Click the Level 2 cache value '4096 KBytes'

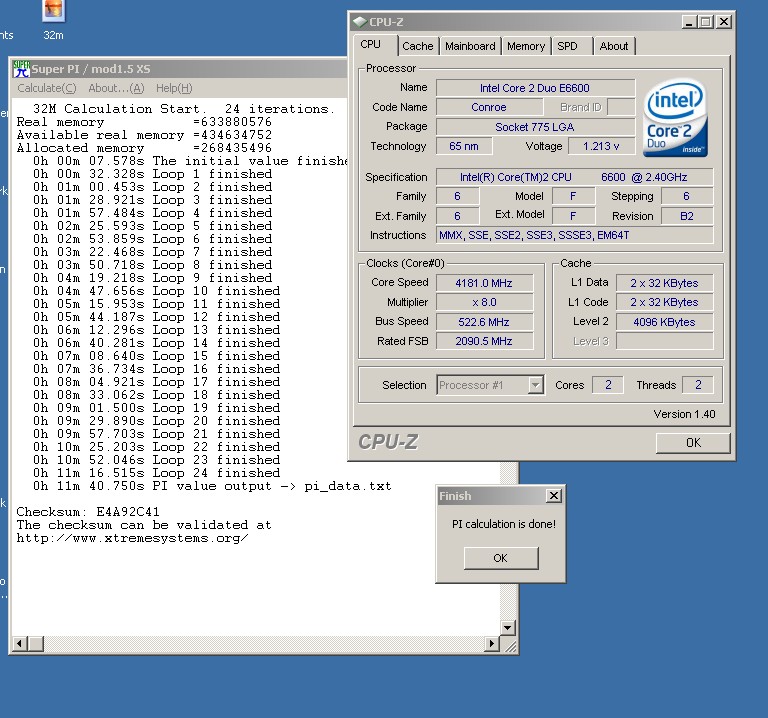pos(665,322)
